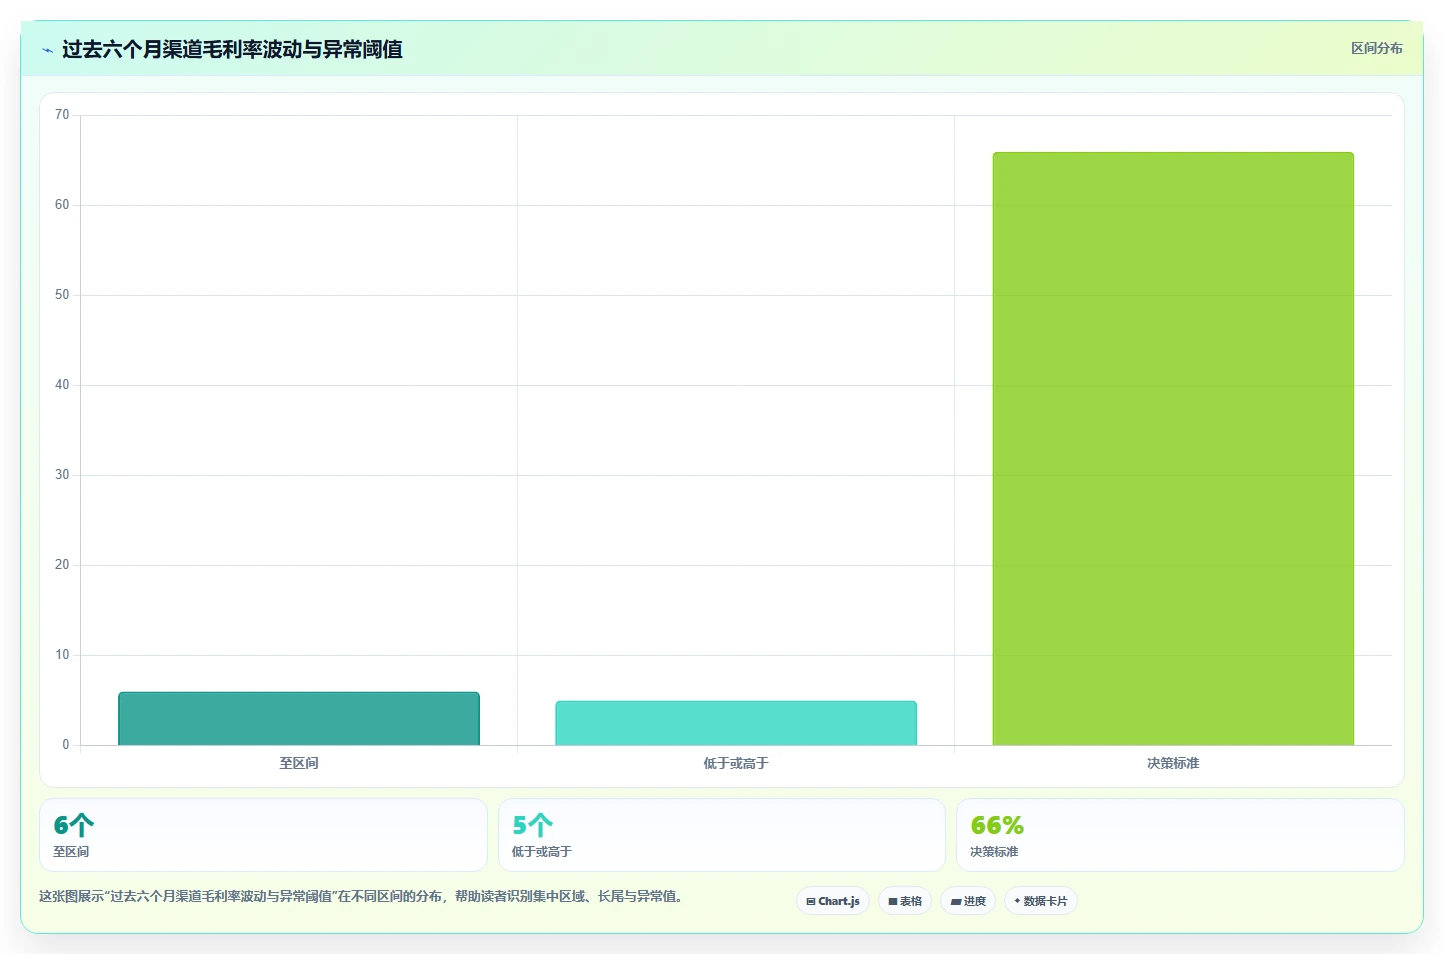The image size is (1444, 954).
Task: Select the 数据卡片 tag chip
Action: [1041, 901]
